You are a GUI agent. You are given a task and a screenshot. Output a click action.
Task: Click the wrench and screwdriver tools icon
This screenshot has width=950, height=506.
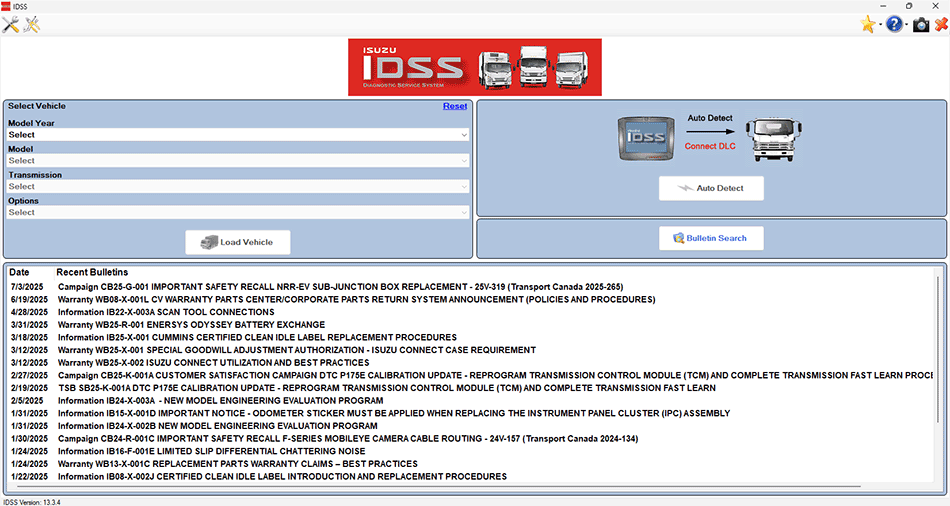tap(11, 25)
